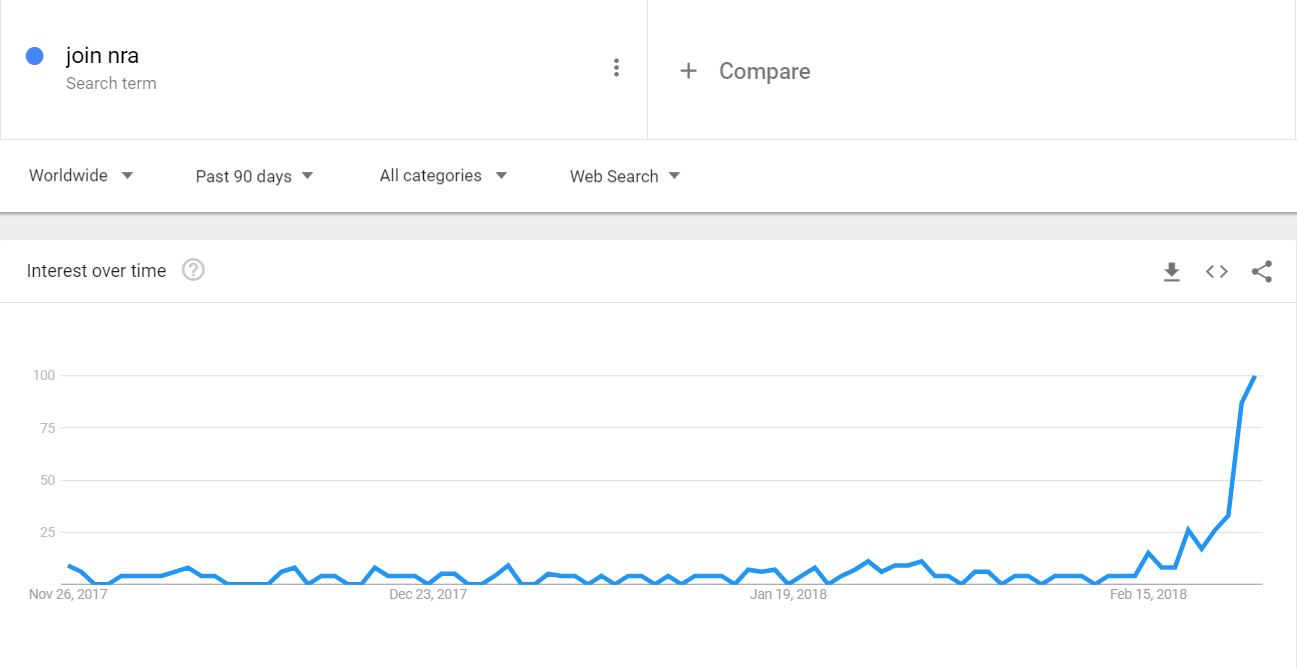Open the embed code icon
Screen dimensions: 1297x669
click(1216, 271)
